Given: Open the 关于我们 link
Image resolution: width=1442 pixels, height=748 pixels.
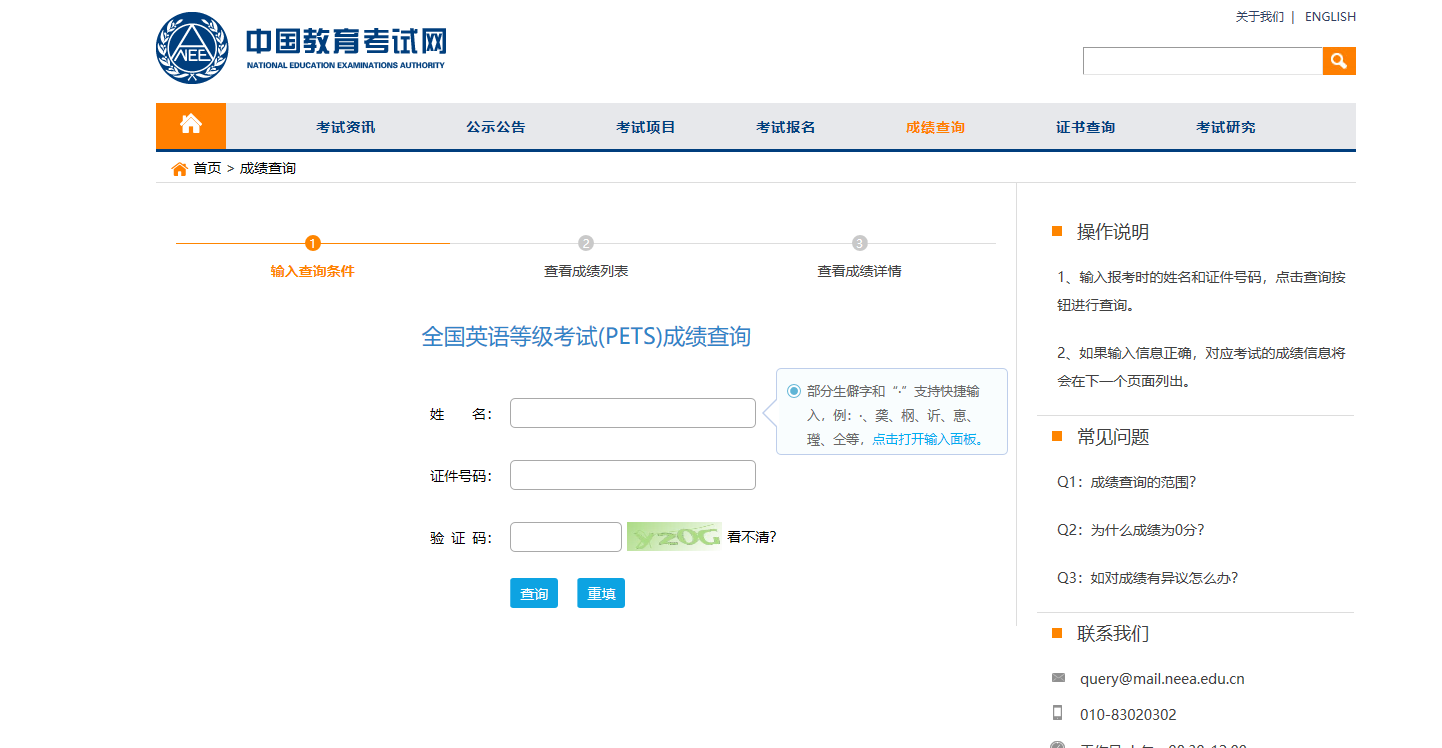Looking at the screenshot, I should point(1260,17).
